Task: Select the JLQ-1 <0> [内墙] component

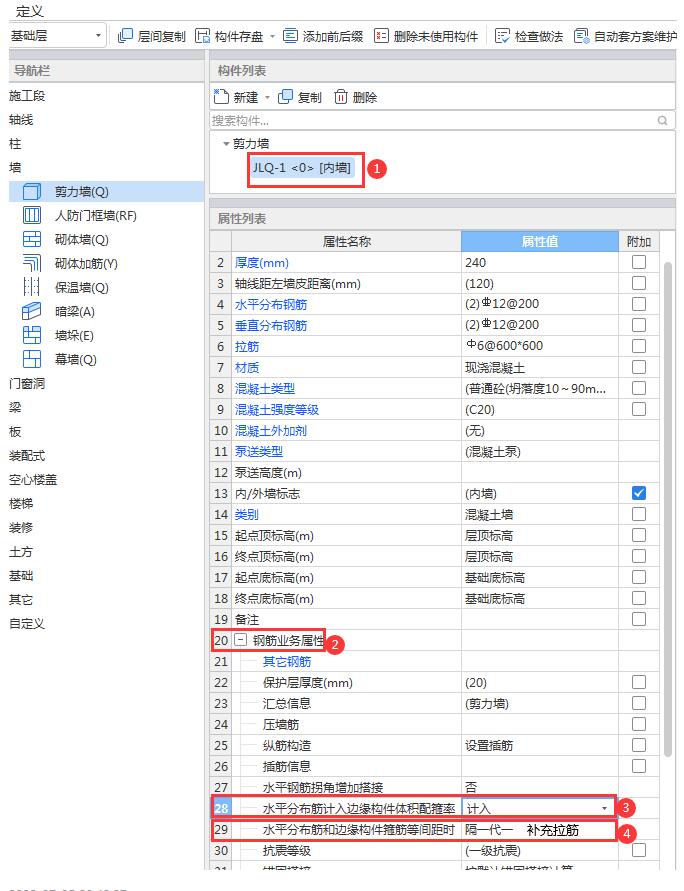Action: (302, 168)
